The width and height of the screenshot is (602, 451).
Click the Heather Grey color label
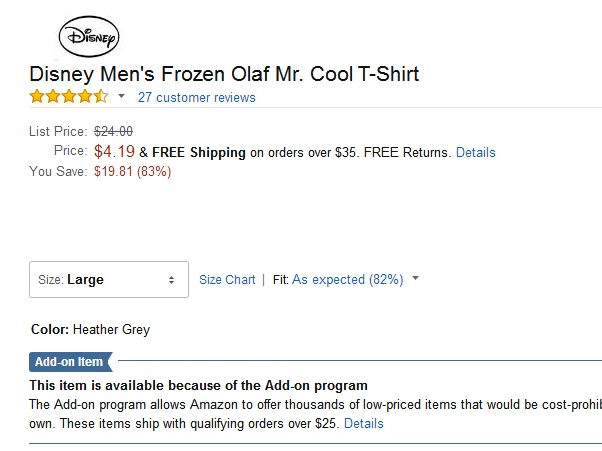(111, 329)
